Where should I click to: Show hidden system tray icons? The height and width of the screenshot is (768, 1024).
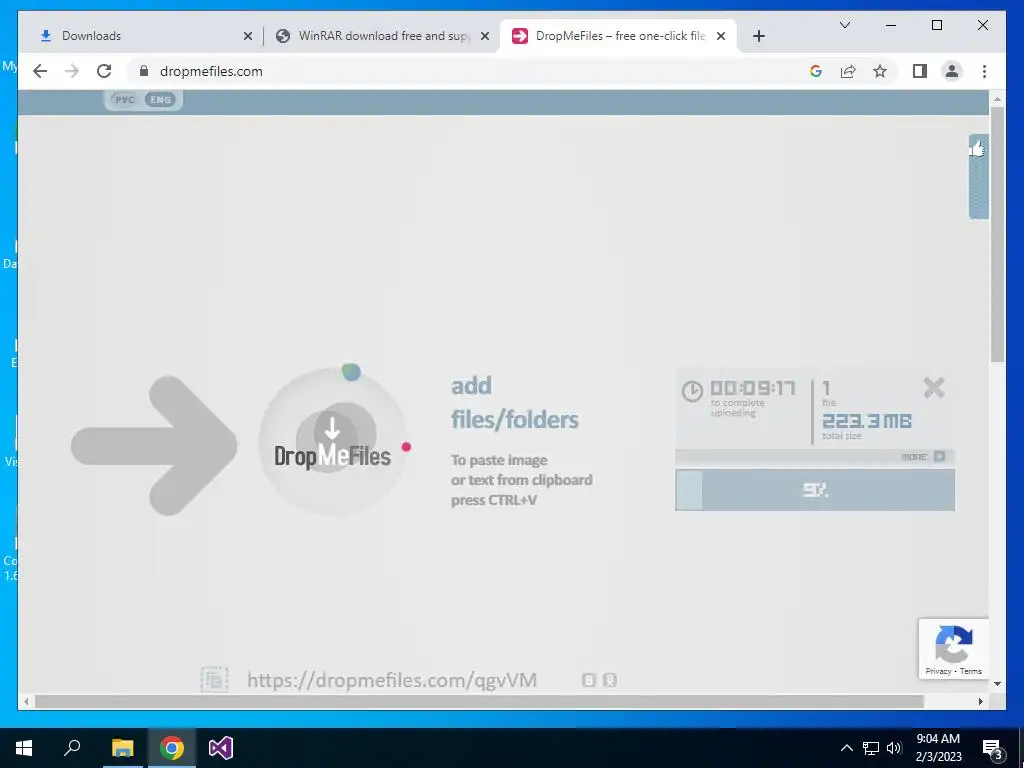(x=846, y=748)
